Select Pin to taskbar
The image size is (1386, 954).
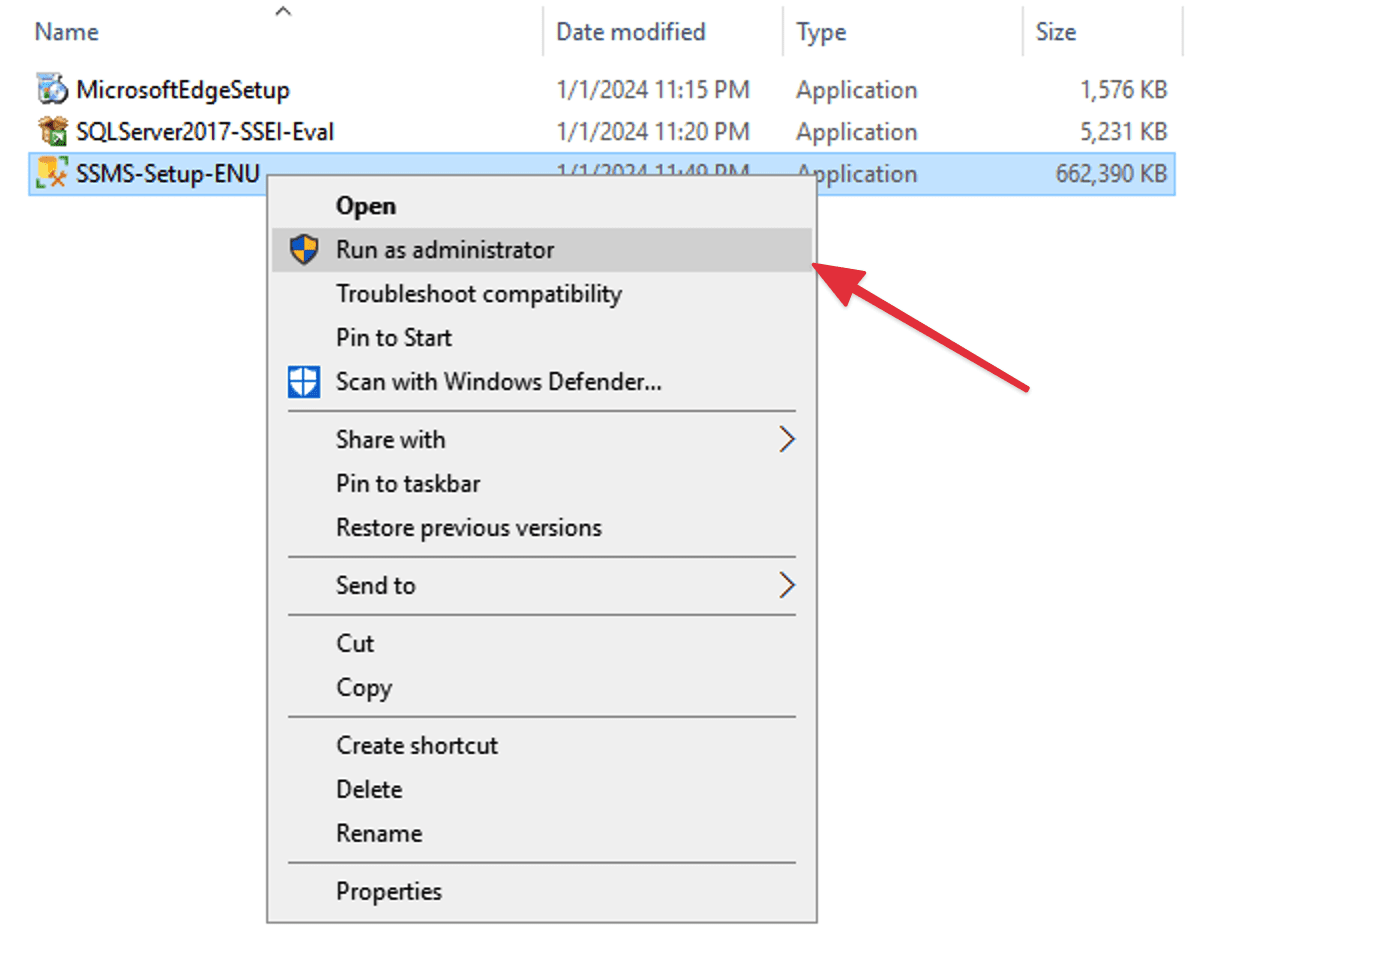pos(407,484)
